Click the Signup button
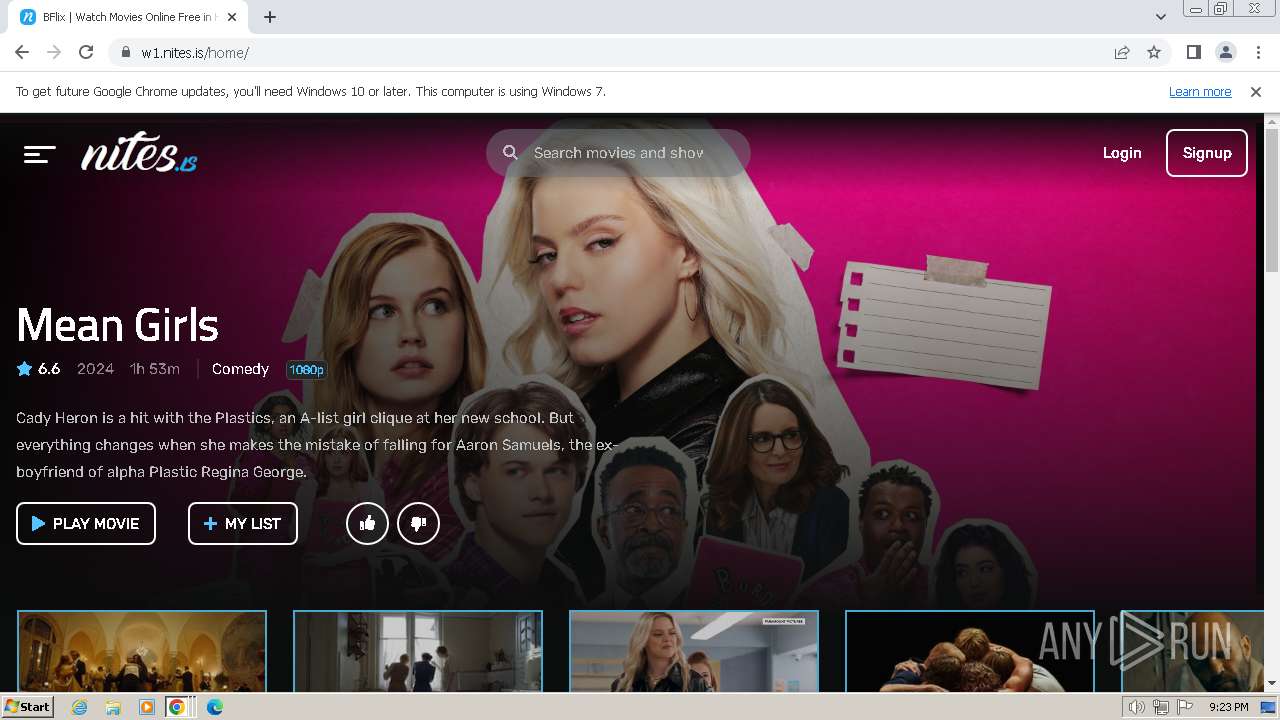This screenshot has height=720, width=1280. 1207,153
